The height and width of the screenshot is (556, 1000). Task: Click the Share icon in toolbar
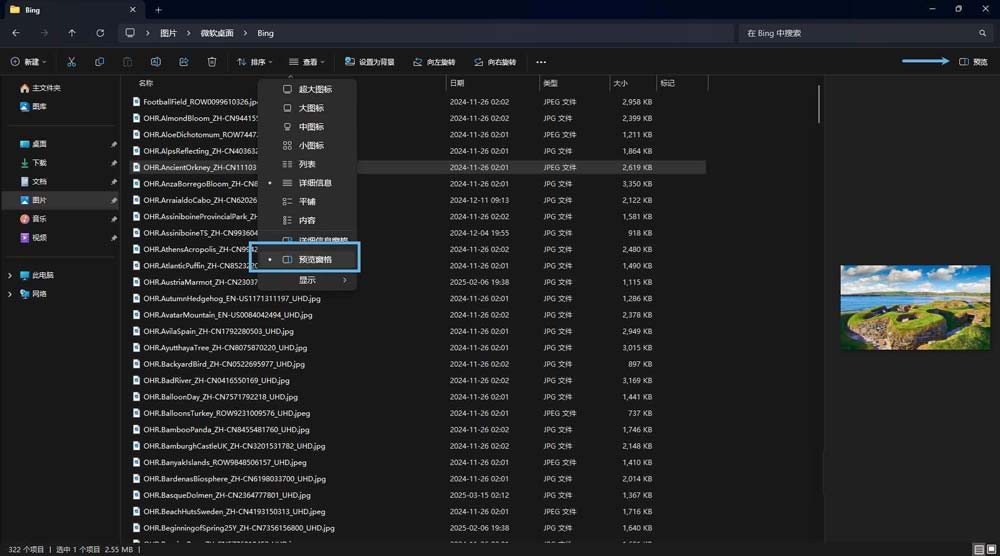183,62
